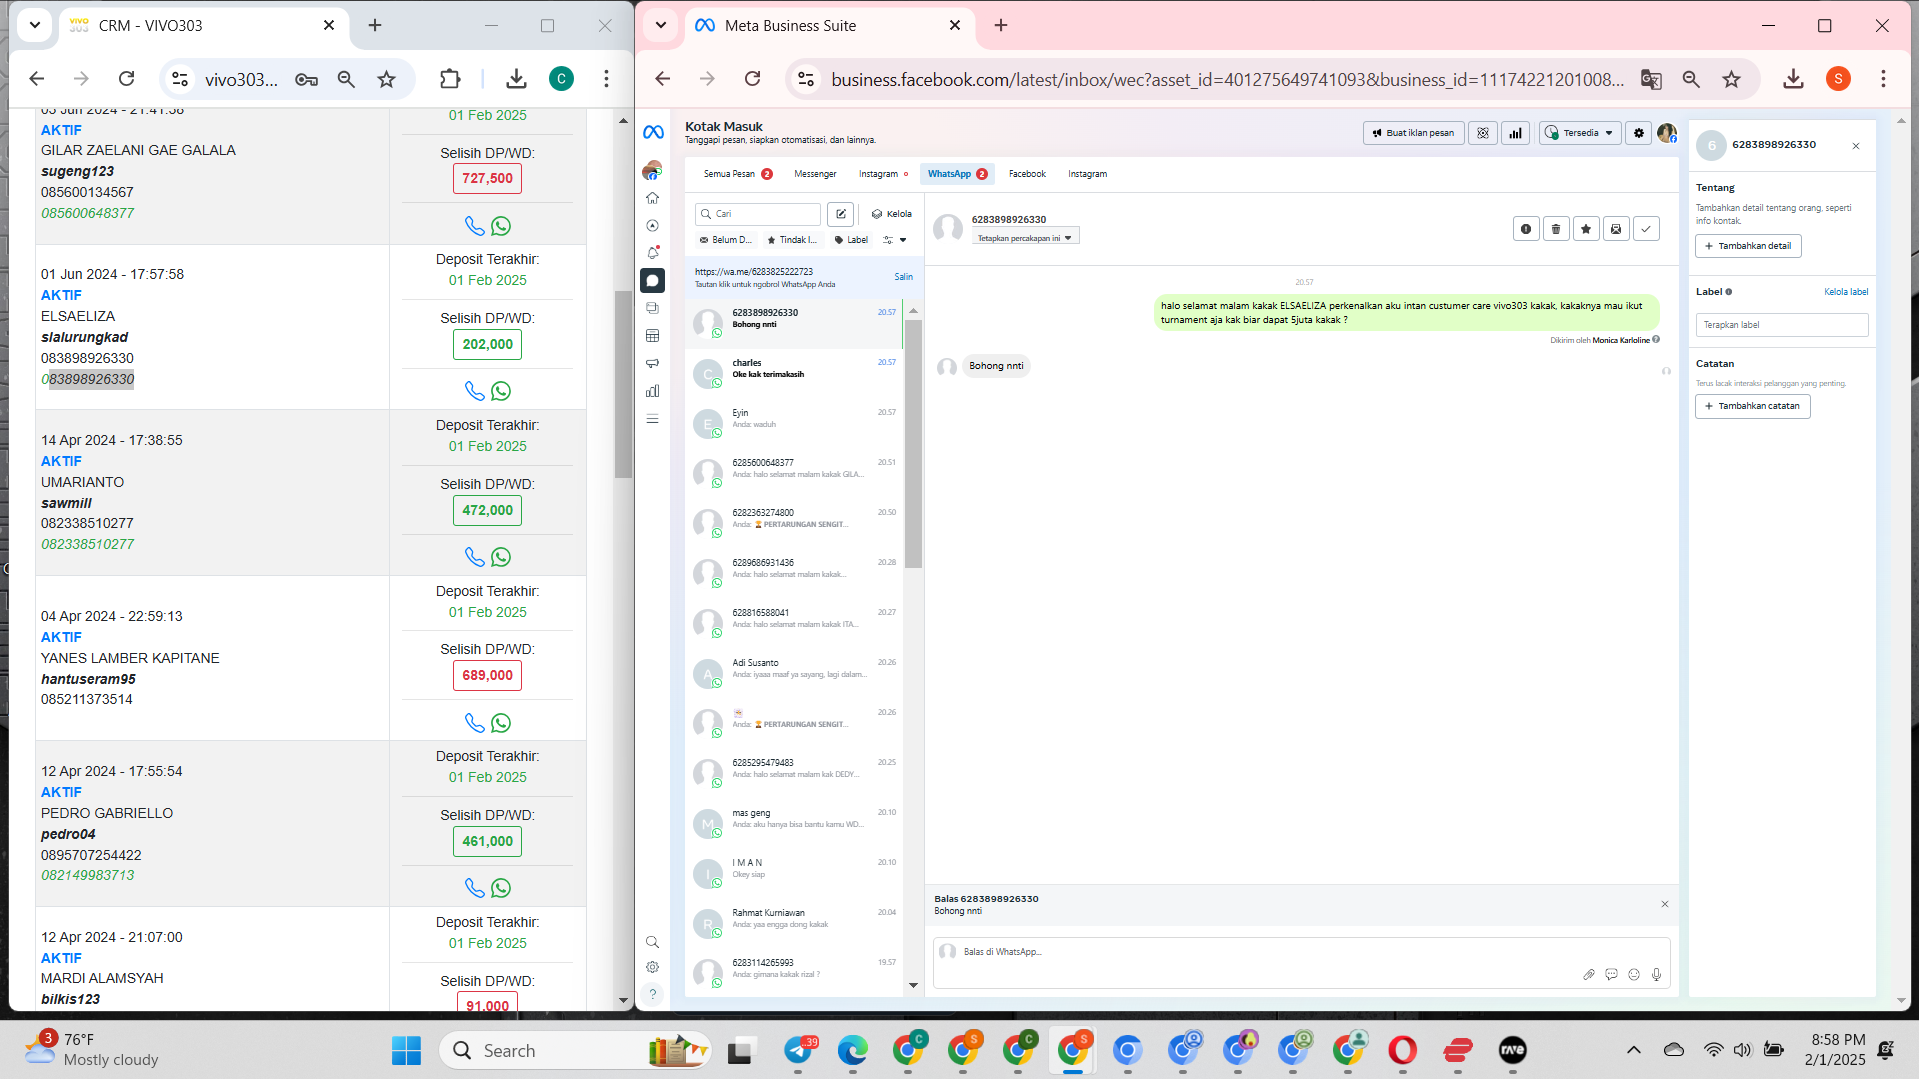The image size is (1919, 1079).
Task: Expand the Tersedia availability dropdown
Action: tap(1580, 133)
